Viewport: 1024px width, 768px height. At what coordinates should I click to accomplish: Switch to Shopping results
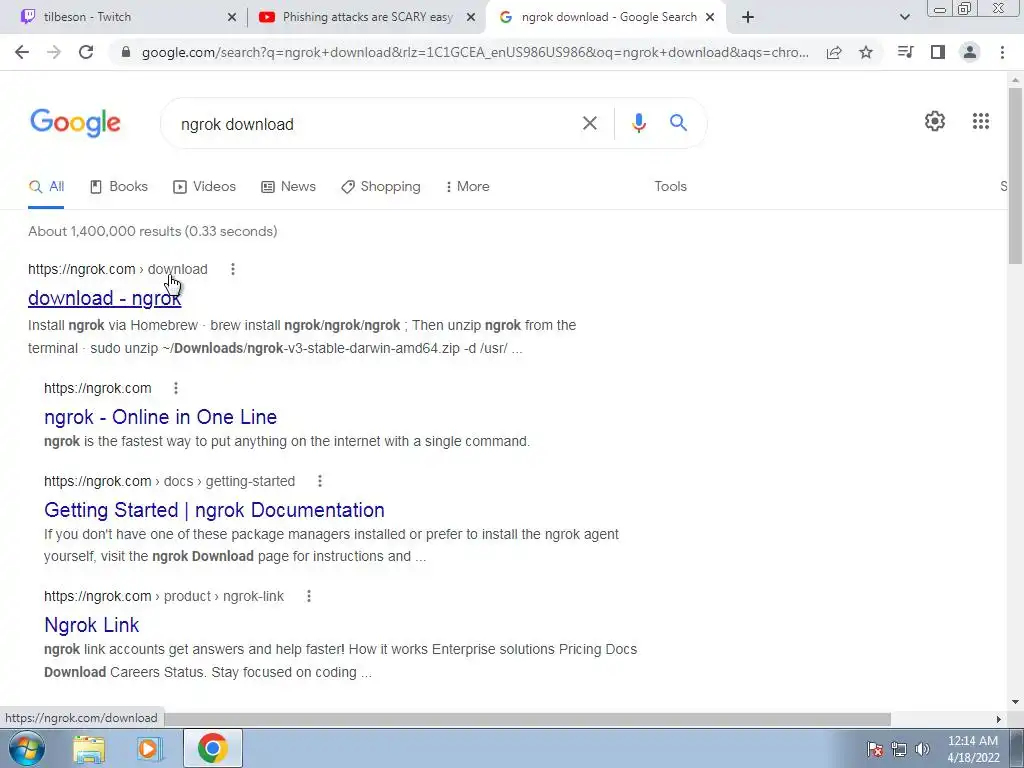point(381,187)
